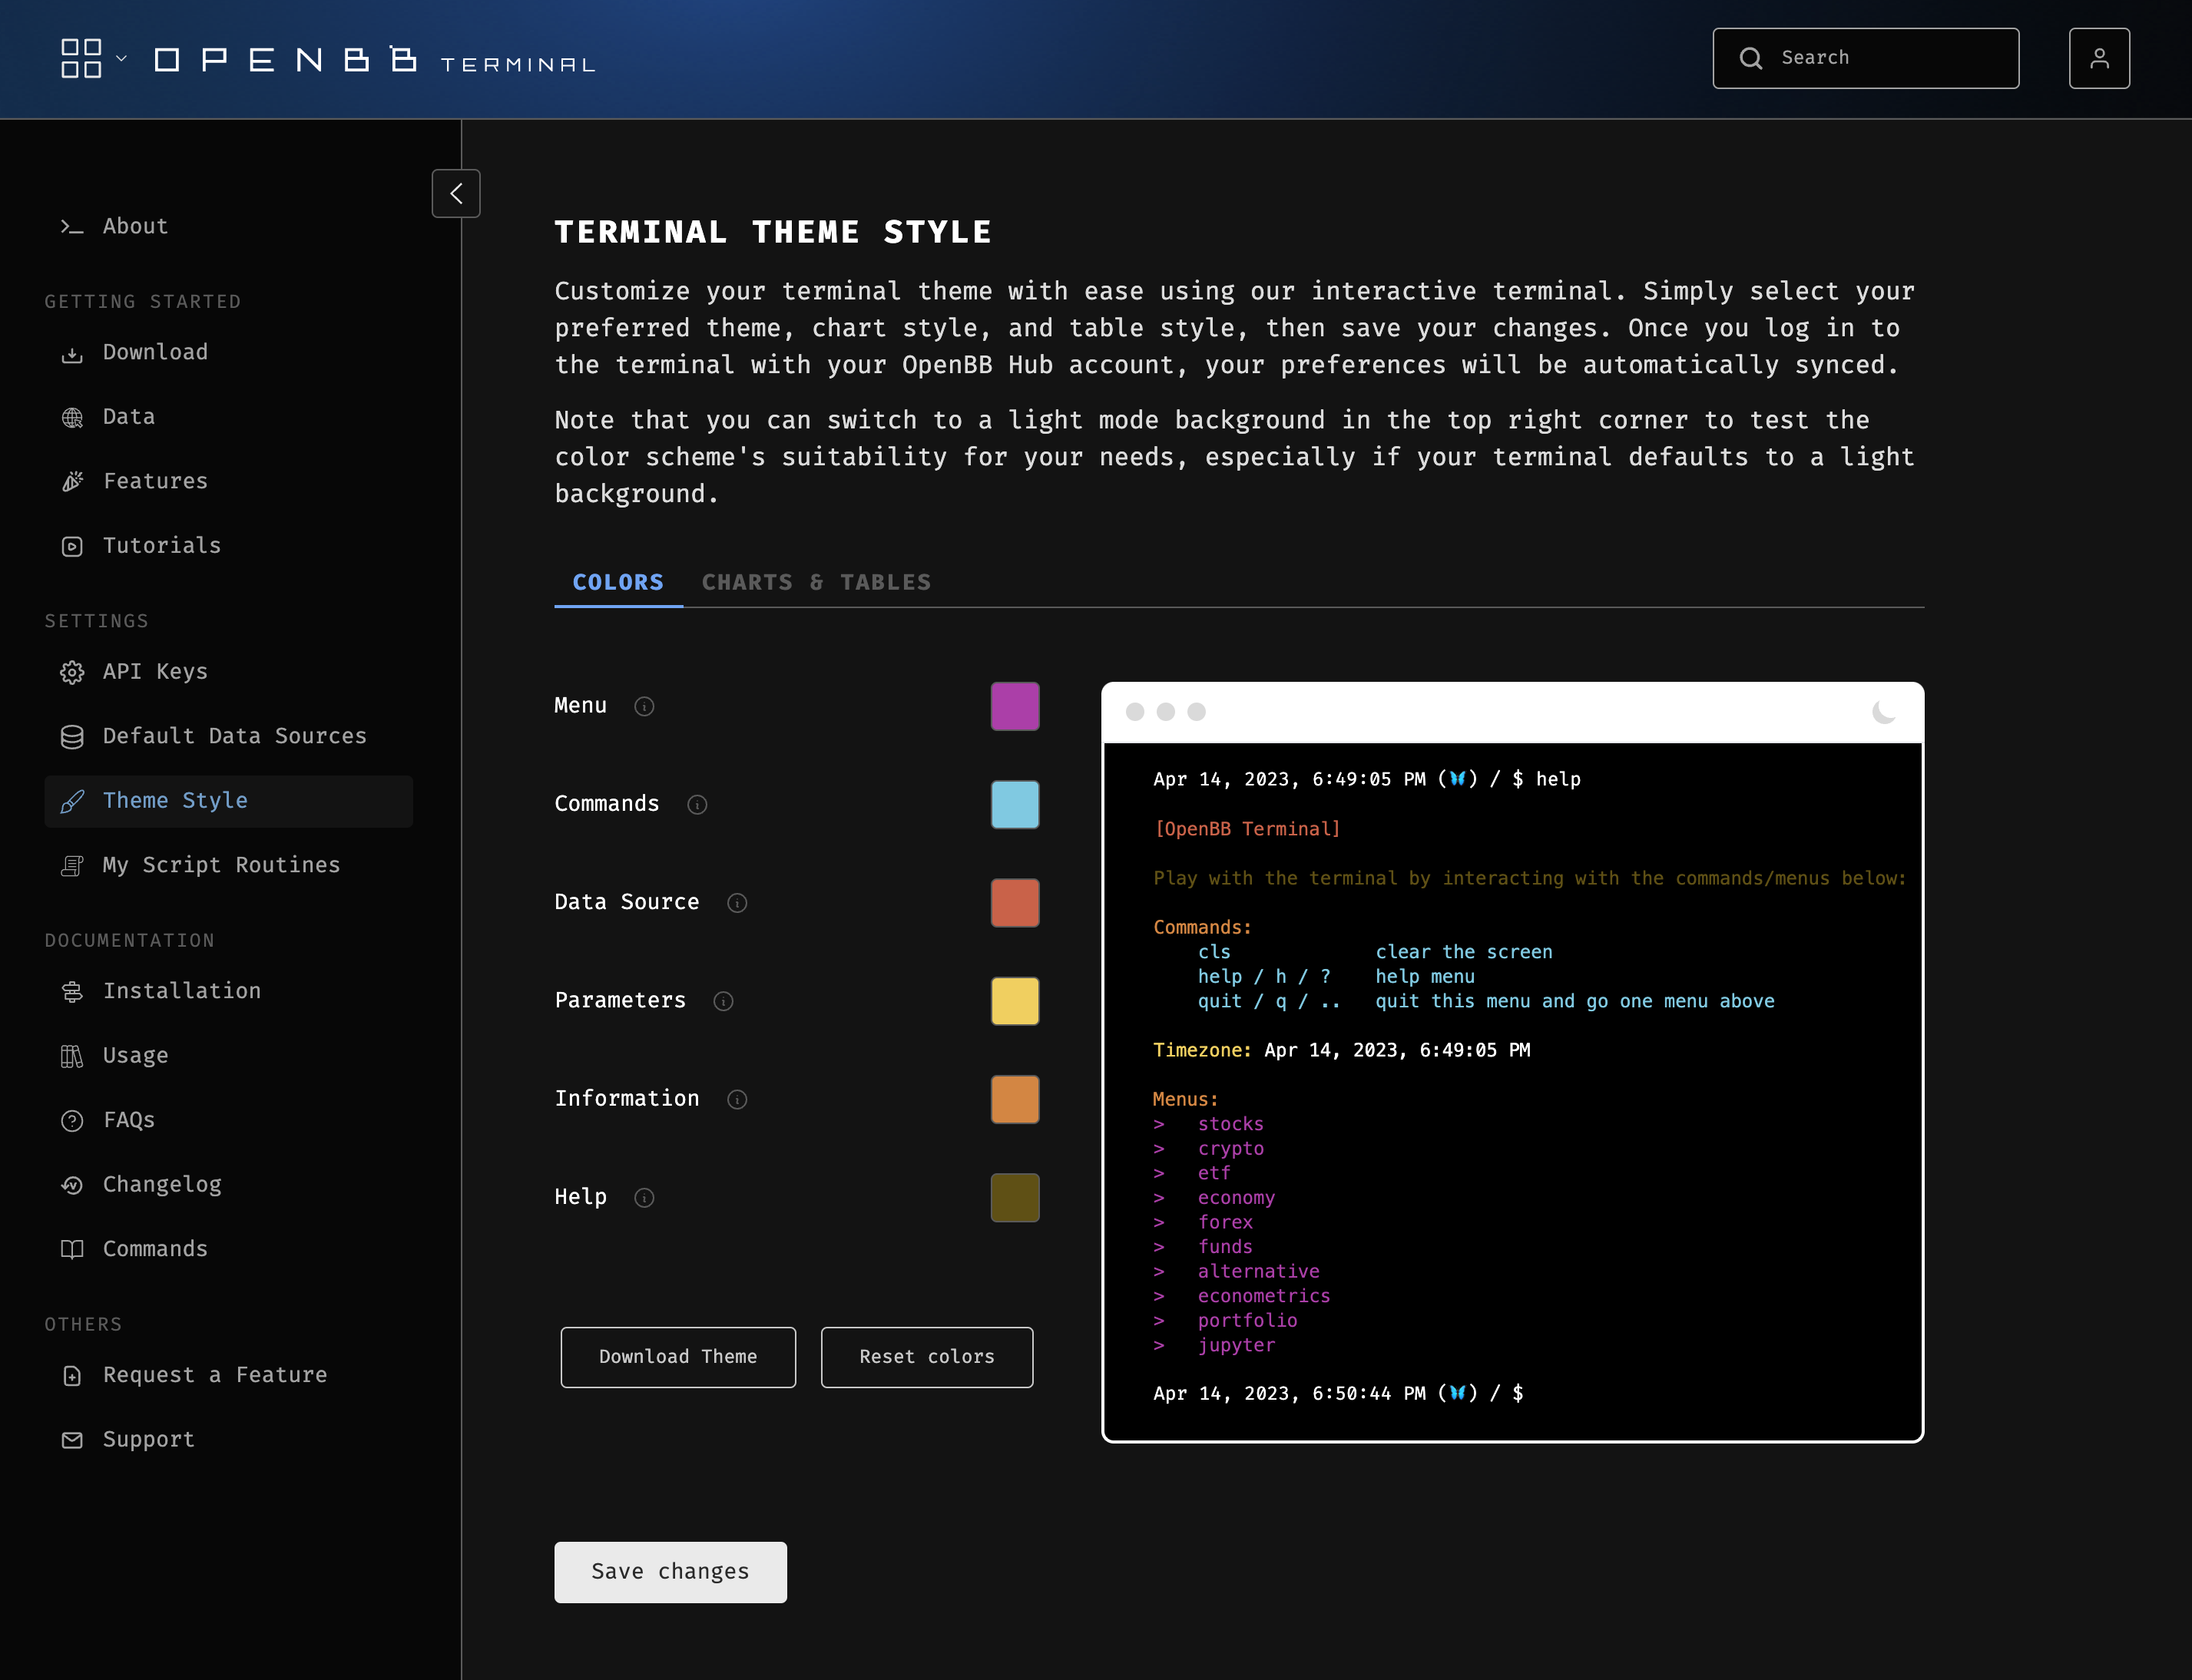Image resolution: width=2192 pixels, height=1680 pixels.
Task: Show info tooltip for Help color
Action: pos(644,1198)
